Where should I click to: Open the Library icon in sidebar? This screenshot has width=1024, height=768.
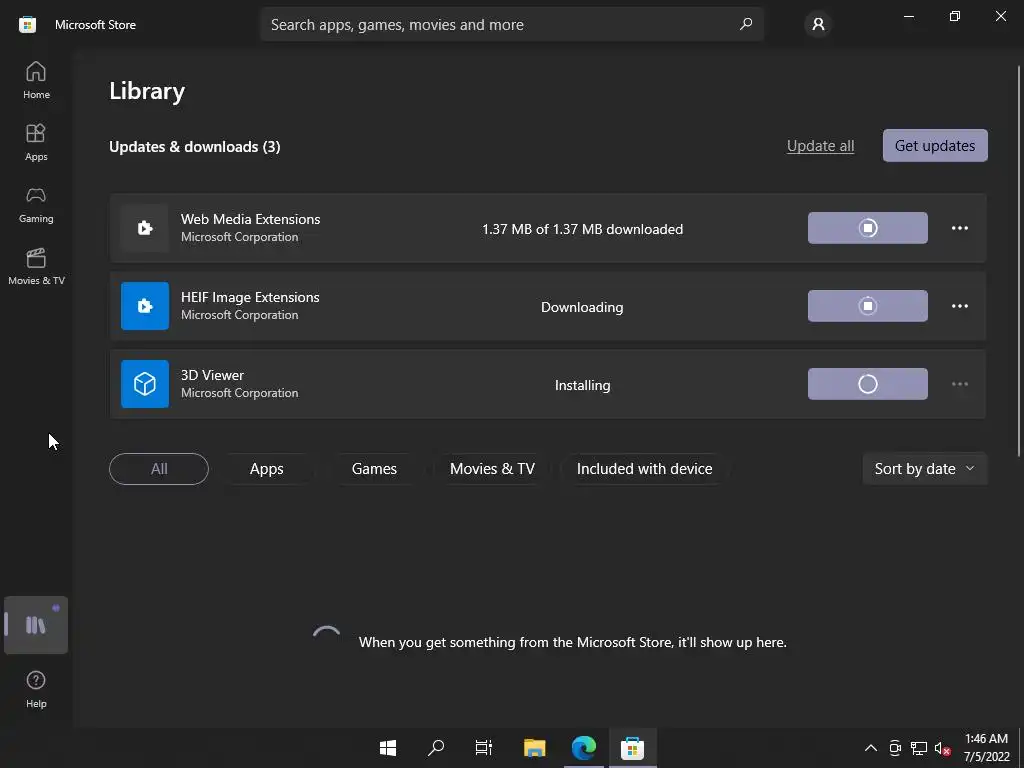point(36,625)
